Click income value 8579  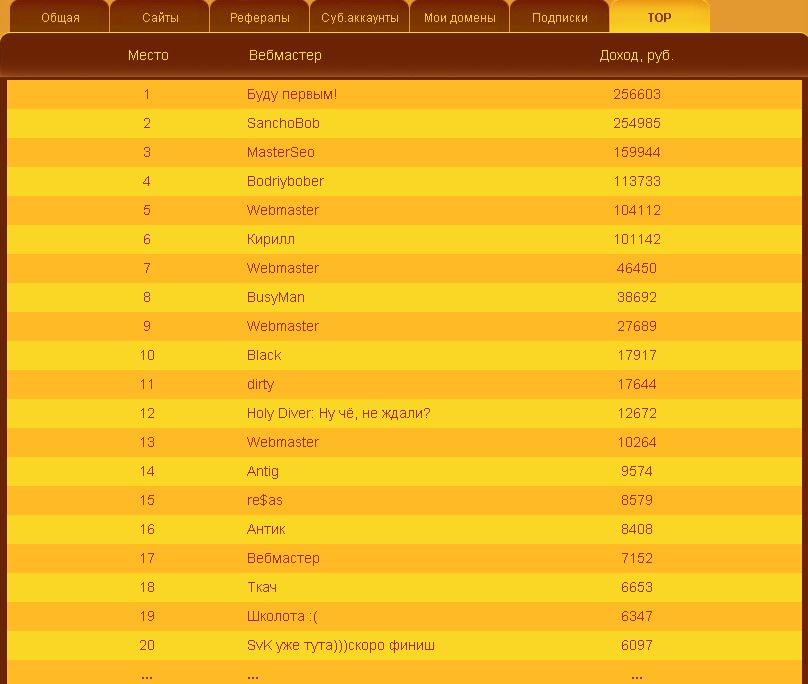[636, 500]
